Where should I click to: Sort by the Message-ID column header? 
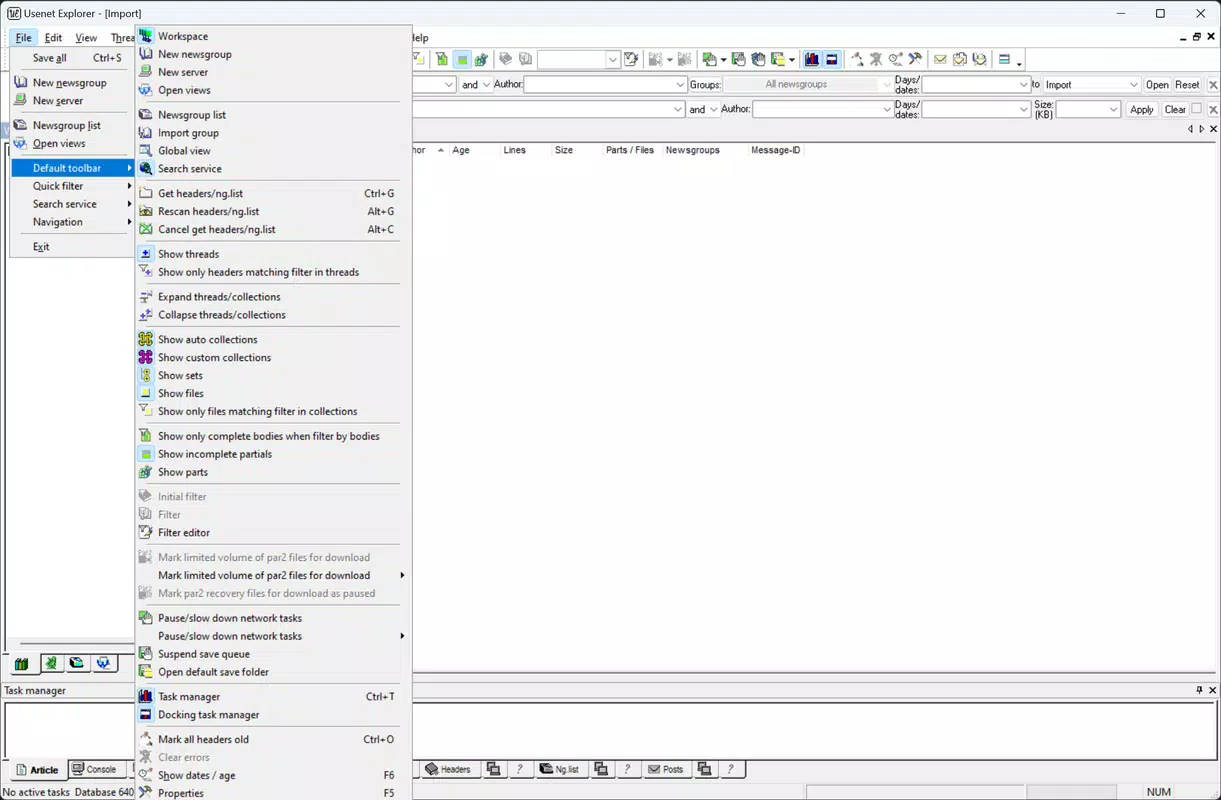[x=775, y=150]
